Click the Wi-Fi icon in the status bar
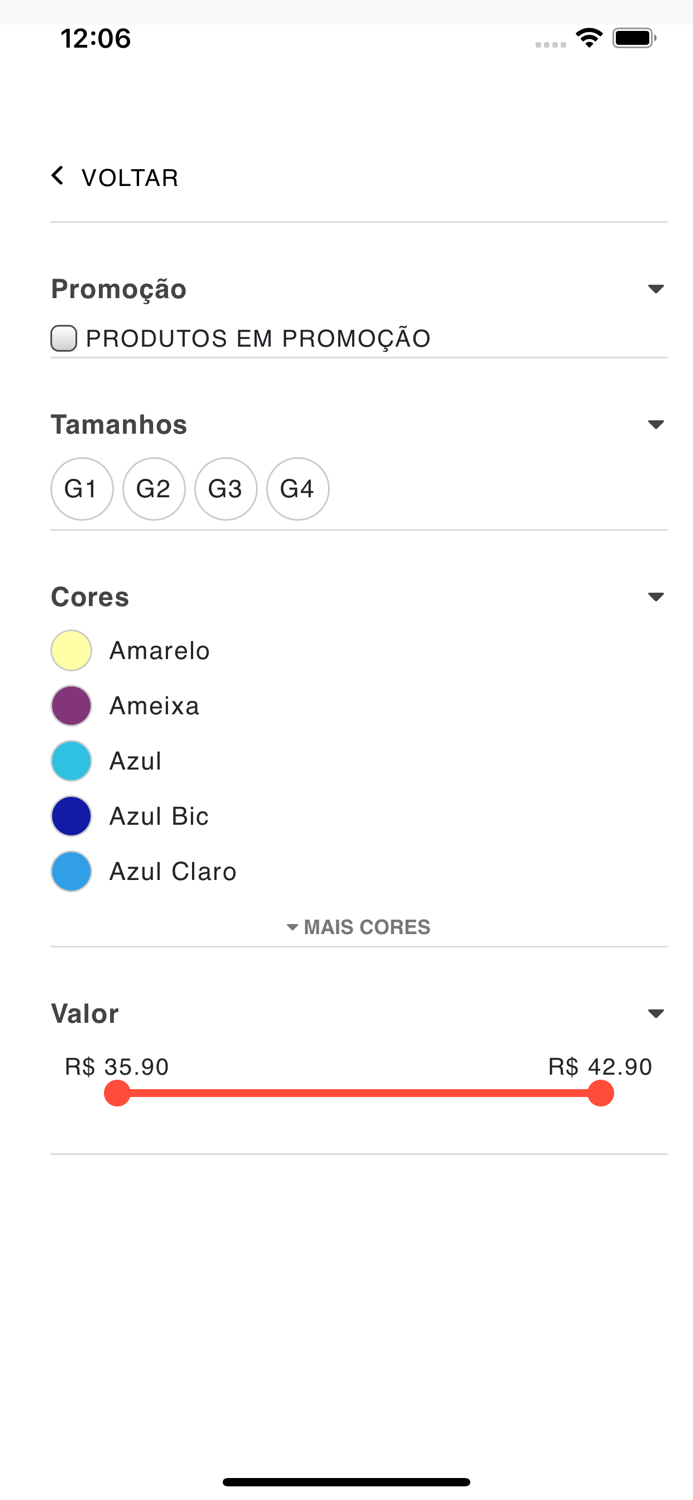This screenshot has height=1500, width=693. tap(589, 38)
